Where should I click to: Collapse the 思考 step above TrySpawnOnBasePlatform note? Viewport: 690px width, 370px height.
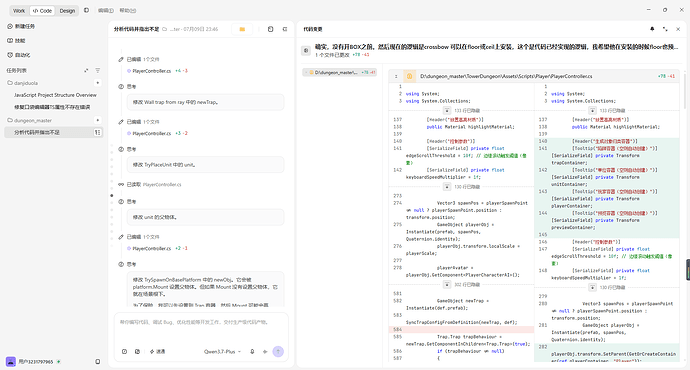click(127, 264)
